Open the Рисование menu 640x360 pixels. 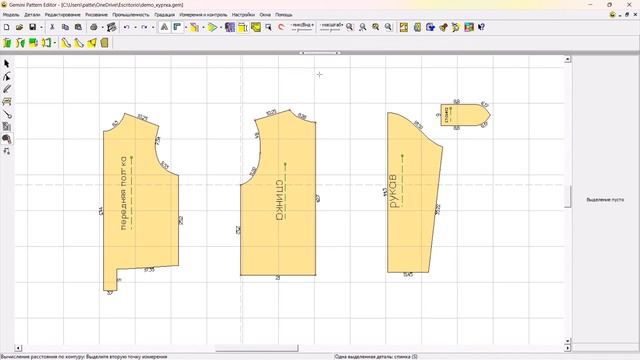coord(96,15)
